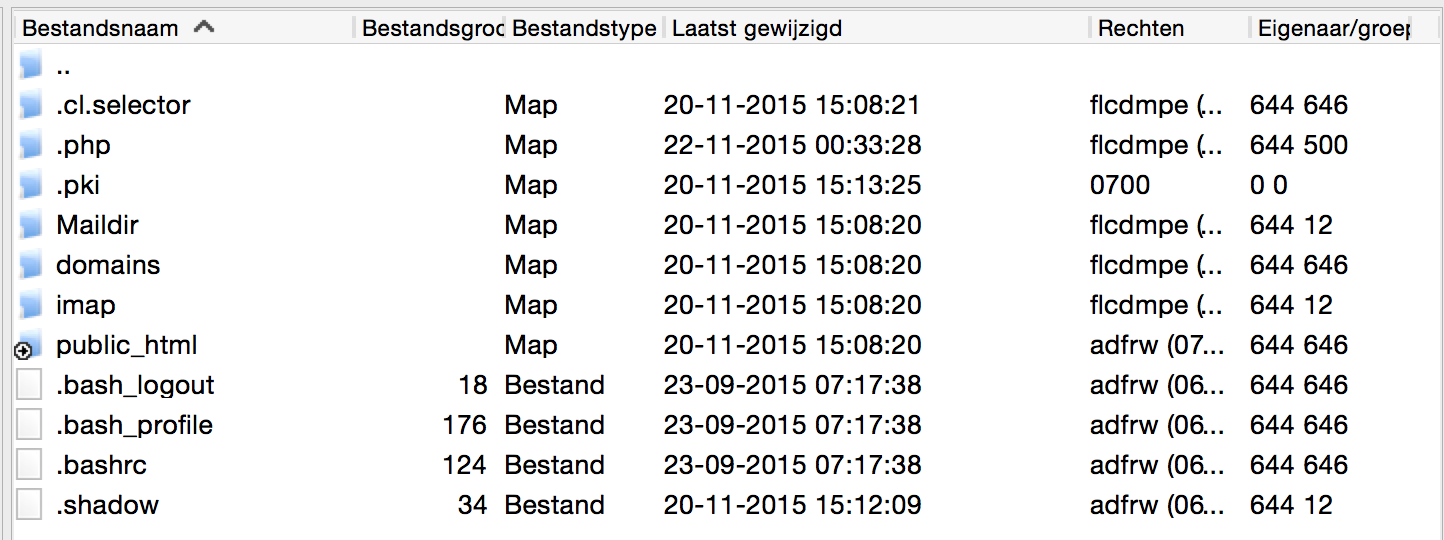1444x540 pixels.
Task: Click the domains folder icon
Action: pyautogui.click(x=31, y=265)
